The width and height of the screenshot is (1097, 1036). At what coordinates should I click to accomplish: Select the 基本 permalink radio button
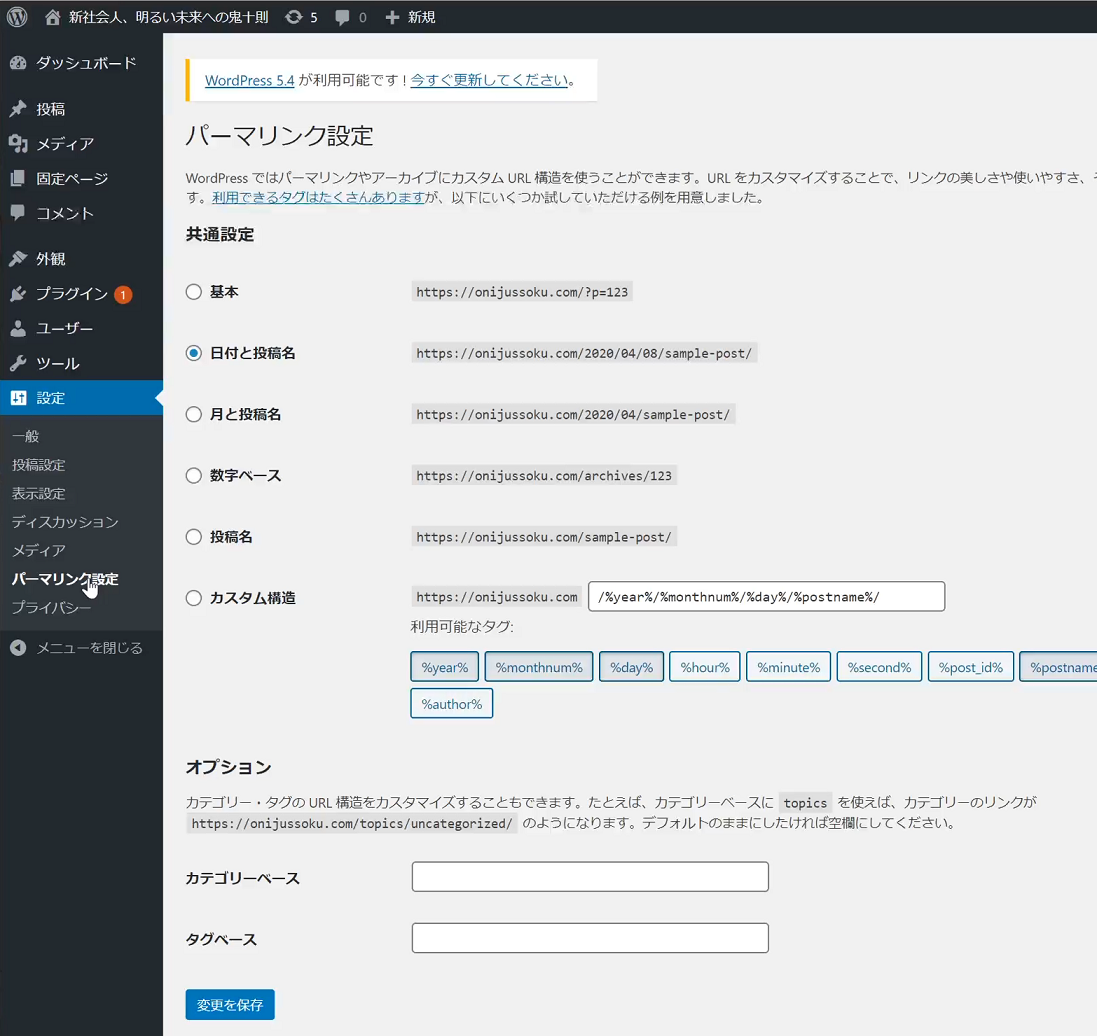(194, 292)
